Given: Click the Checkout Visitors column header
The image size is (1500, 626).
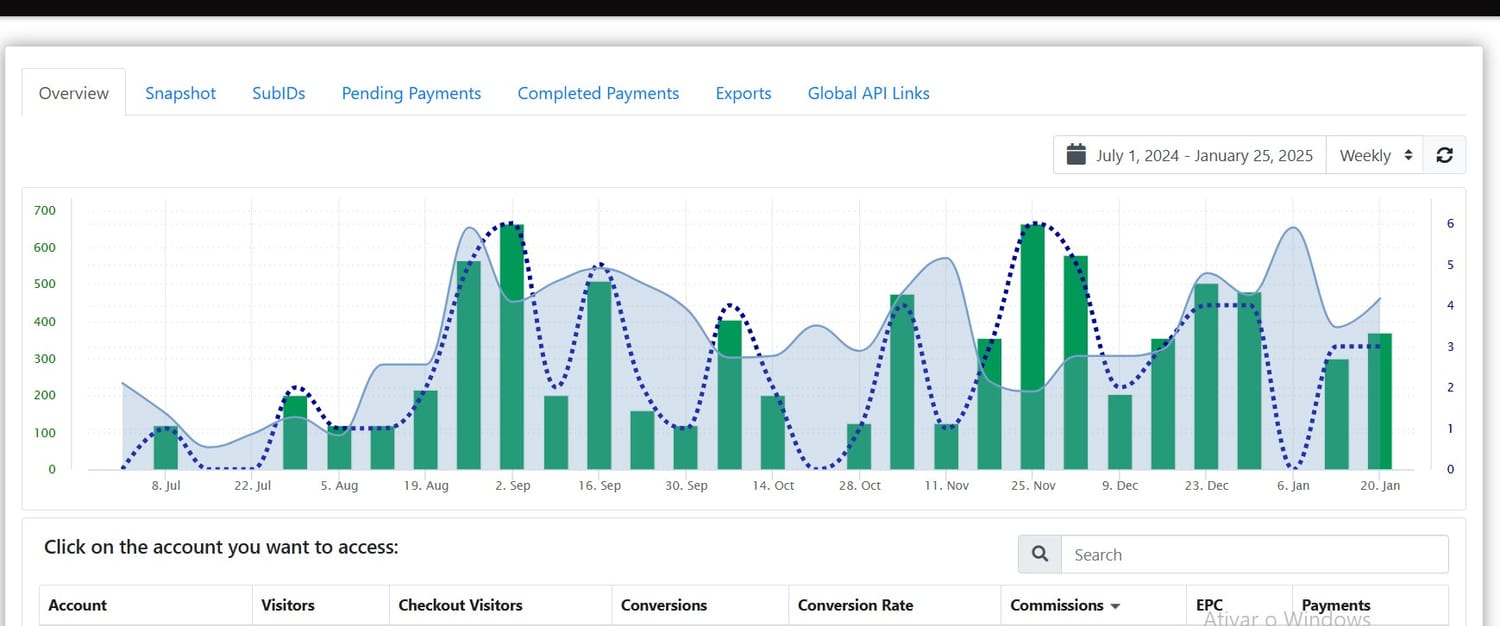Looking at the screenshot, I should pos(460,605).
